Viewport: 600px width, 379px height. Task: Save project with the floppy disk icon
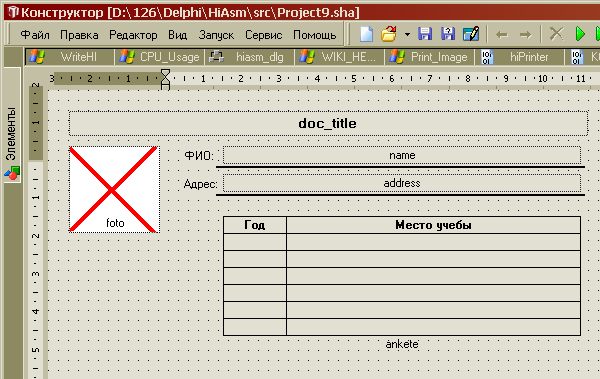point(425,34)
